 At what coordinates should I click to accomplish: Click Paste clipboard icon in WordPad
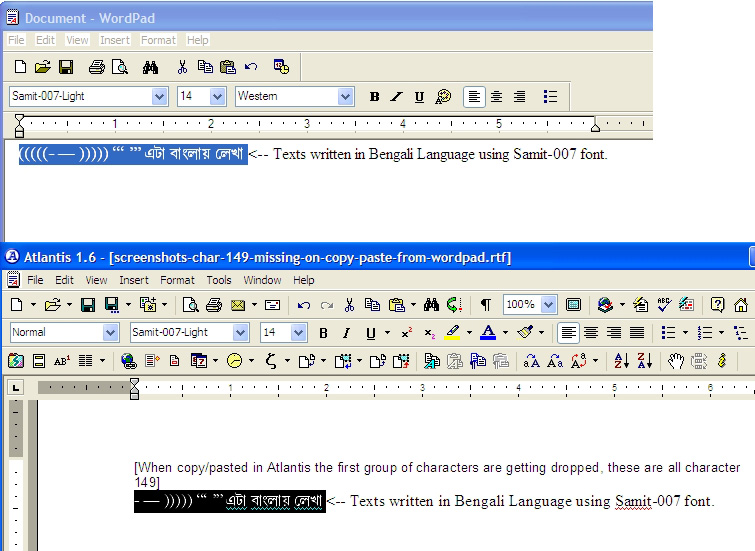(227, 66)
